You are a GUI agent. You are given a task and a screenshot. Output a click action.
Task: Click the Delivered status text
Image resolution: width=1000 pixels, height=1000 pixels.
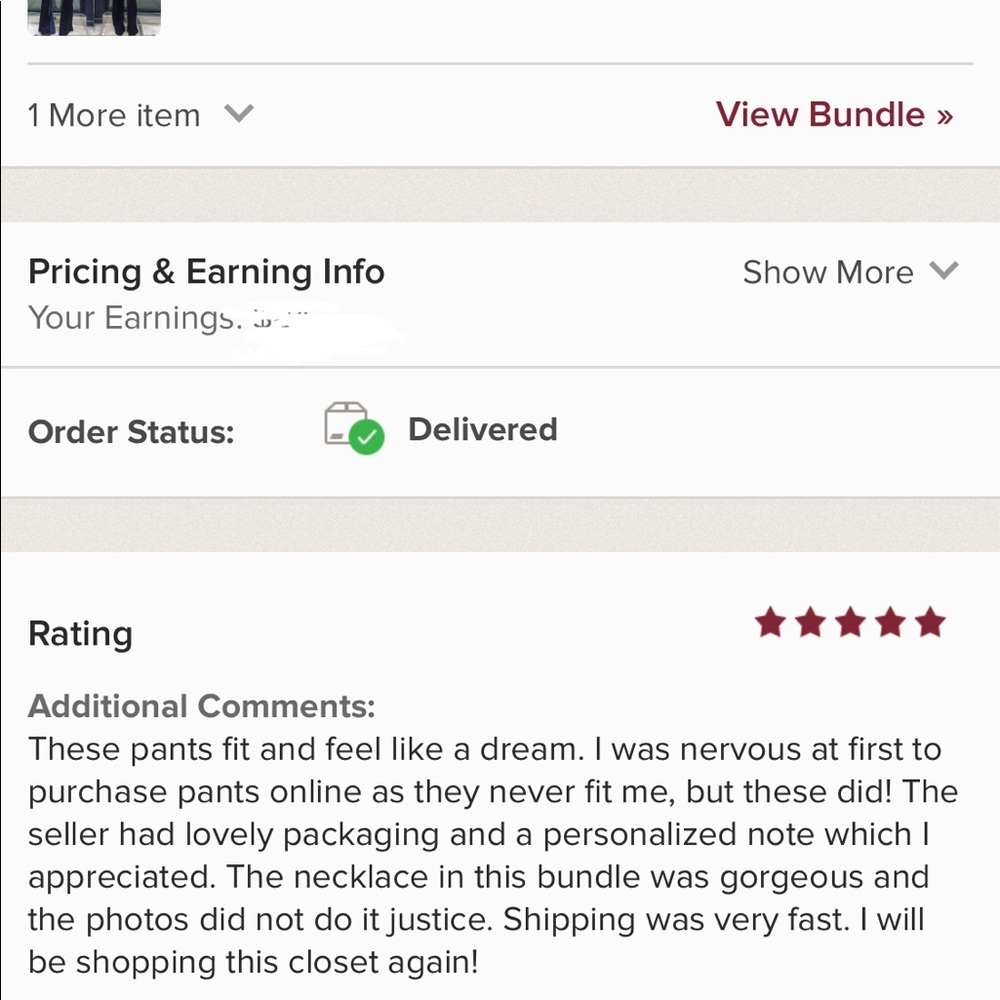(483, 429)
